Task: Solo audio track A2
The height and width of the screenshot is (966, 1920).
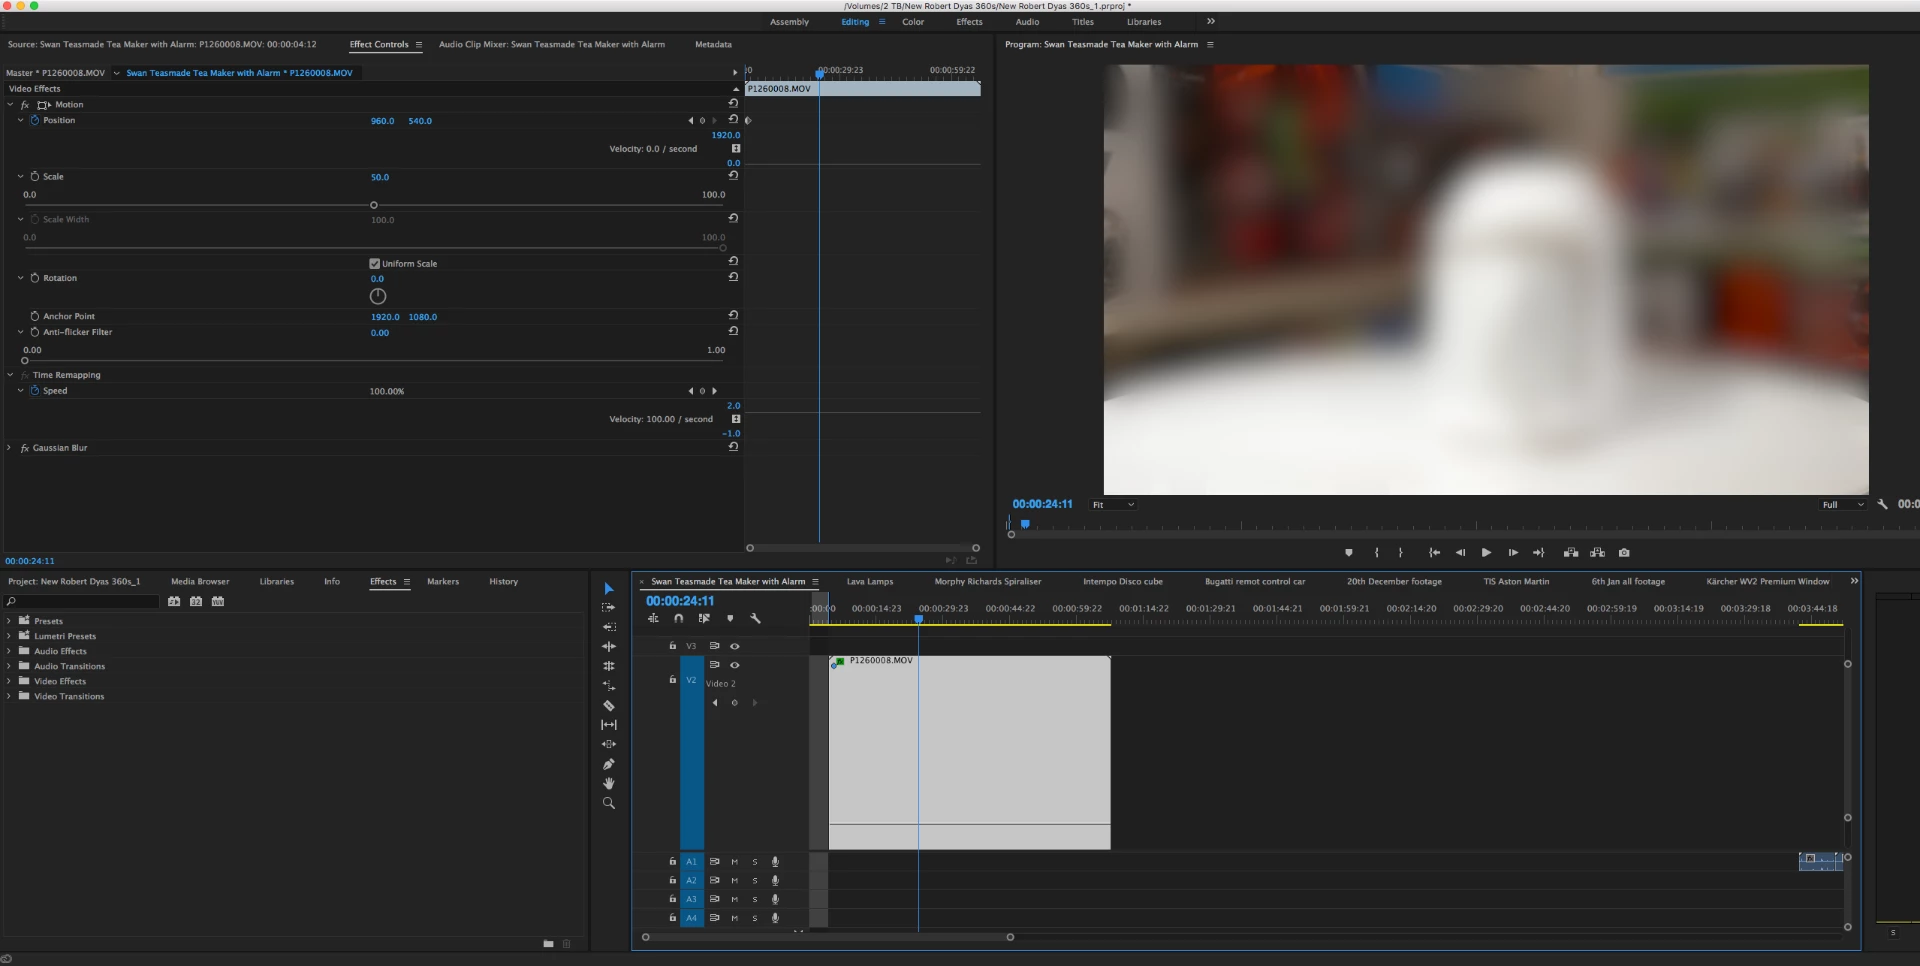Action: 755,881
